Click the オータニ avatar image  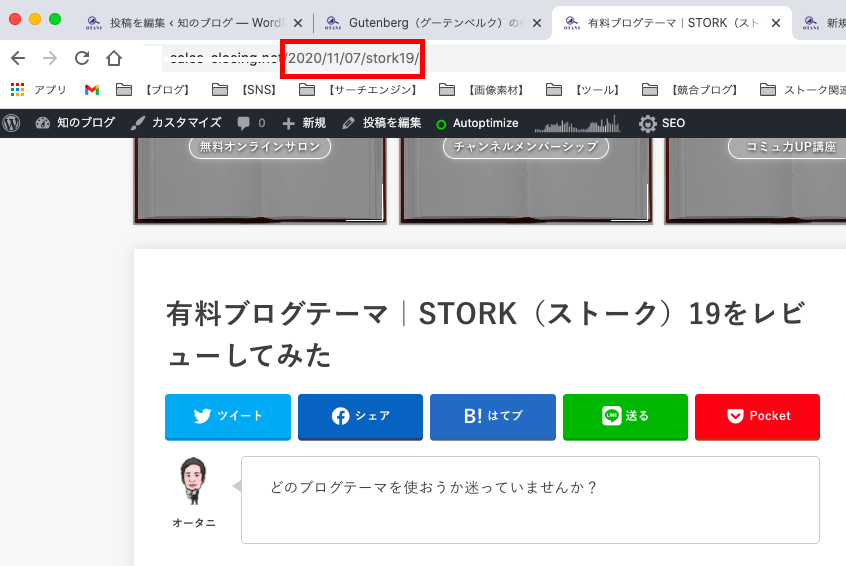(194, 481)
